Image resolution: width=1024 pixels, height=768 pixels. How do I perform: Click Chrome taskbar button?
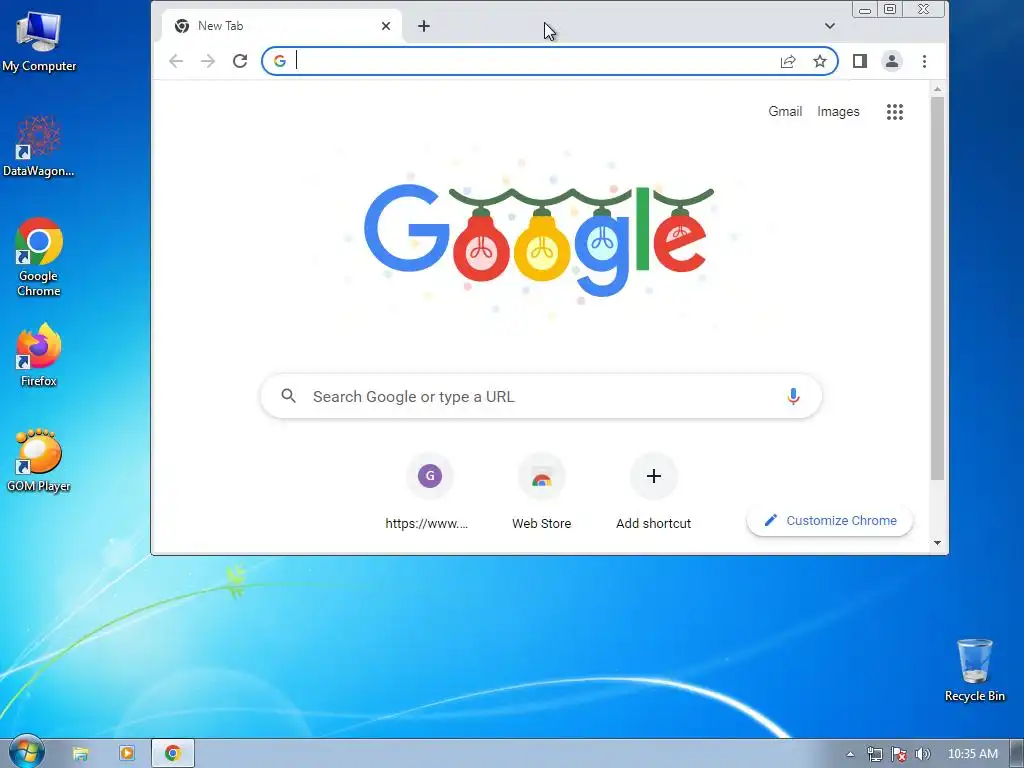pos(172,754)
